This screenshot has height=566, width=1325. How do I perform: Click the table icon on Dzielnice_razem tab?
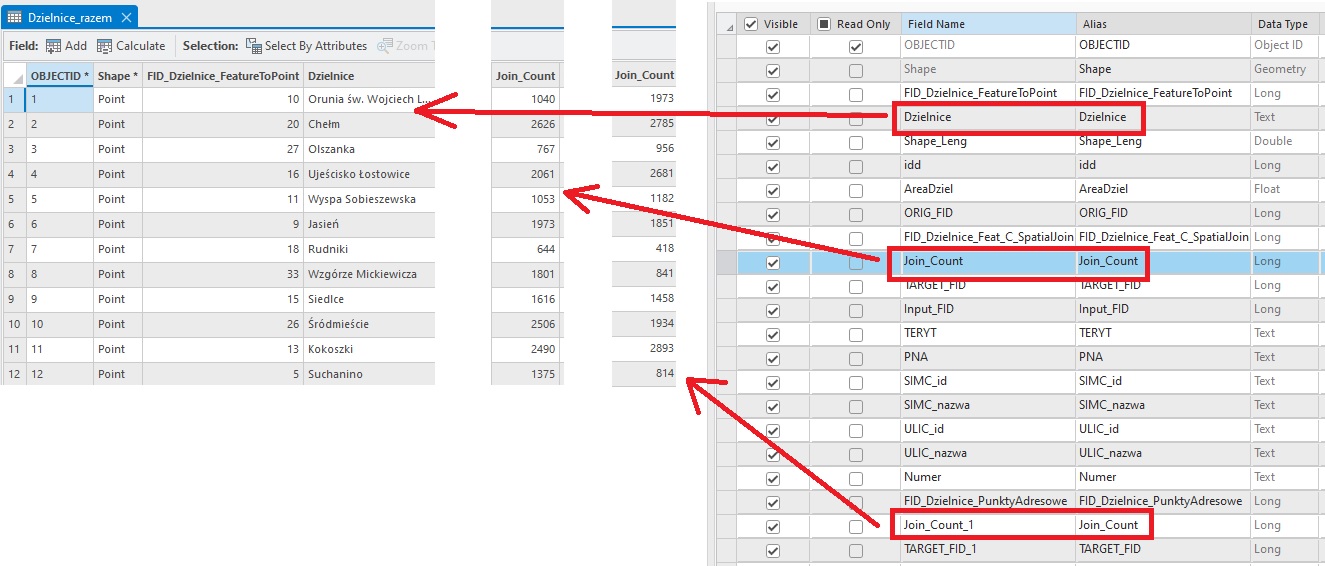[15, 18]
